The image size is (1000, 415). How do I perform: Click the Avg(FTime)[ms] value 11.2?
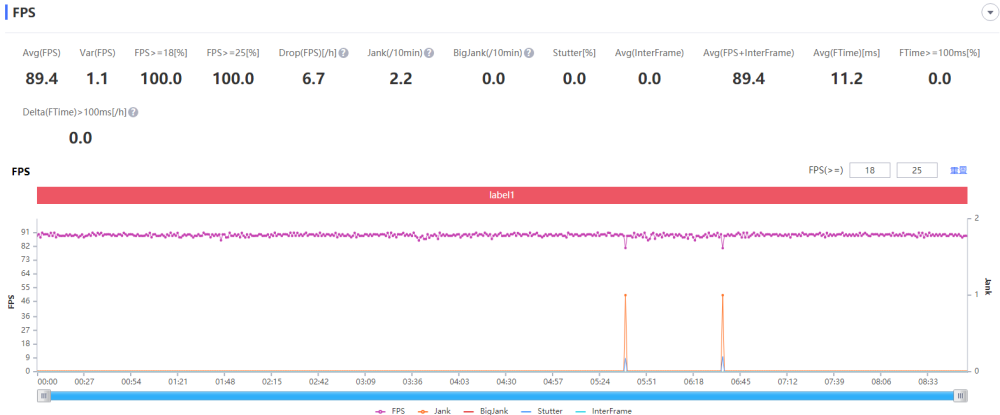click(846, 79)
